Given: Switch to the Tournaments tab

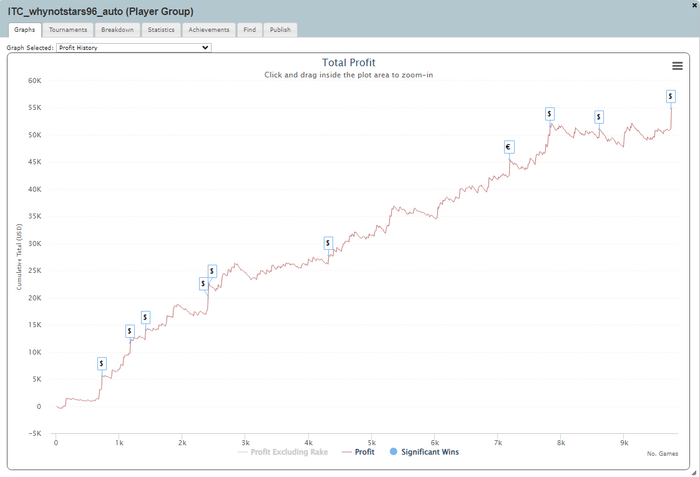Looking at the screenshot, I should [x=68, y=30].
